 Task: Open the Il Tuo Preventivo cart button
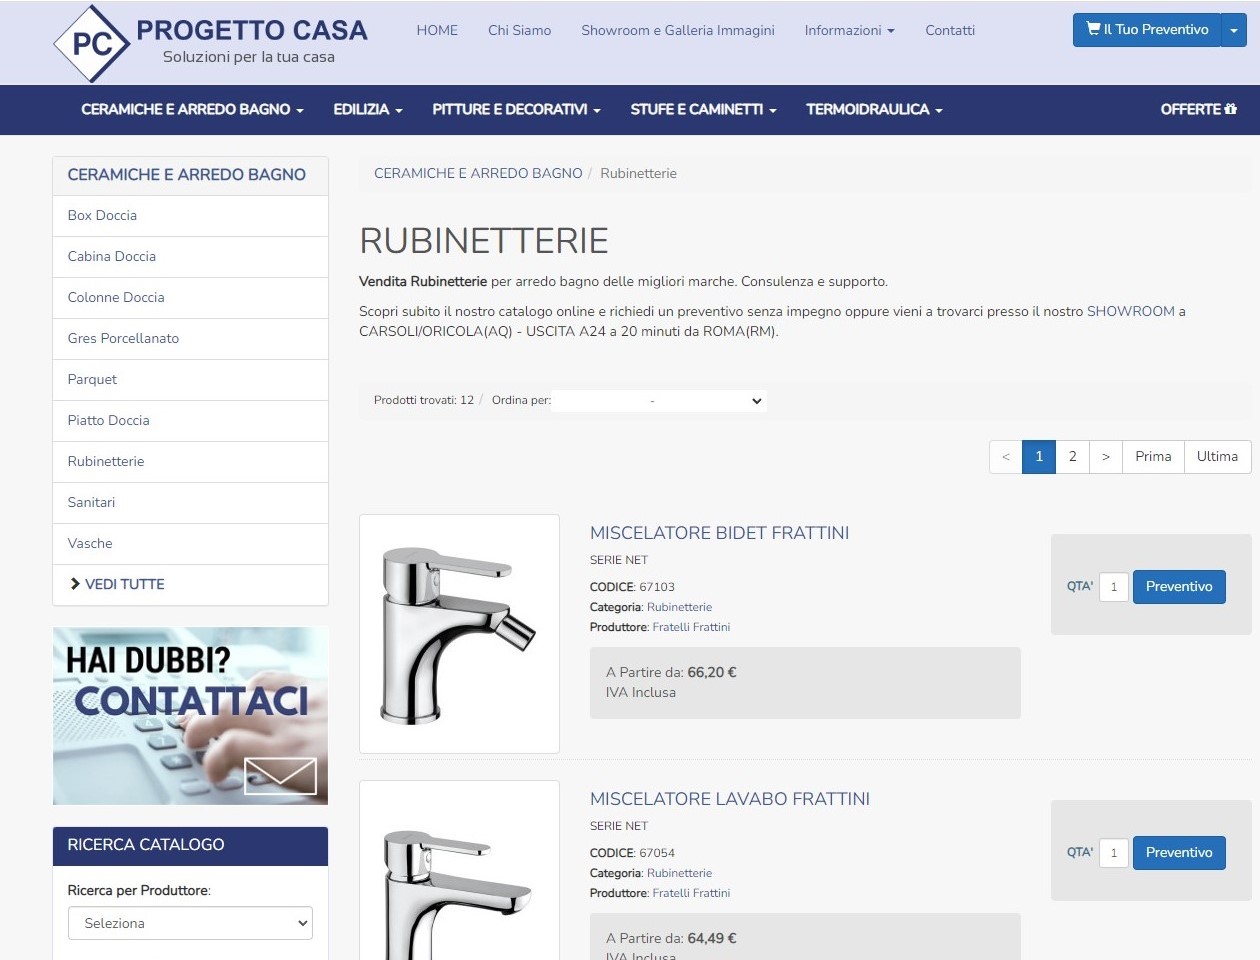coord(1147,30)
